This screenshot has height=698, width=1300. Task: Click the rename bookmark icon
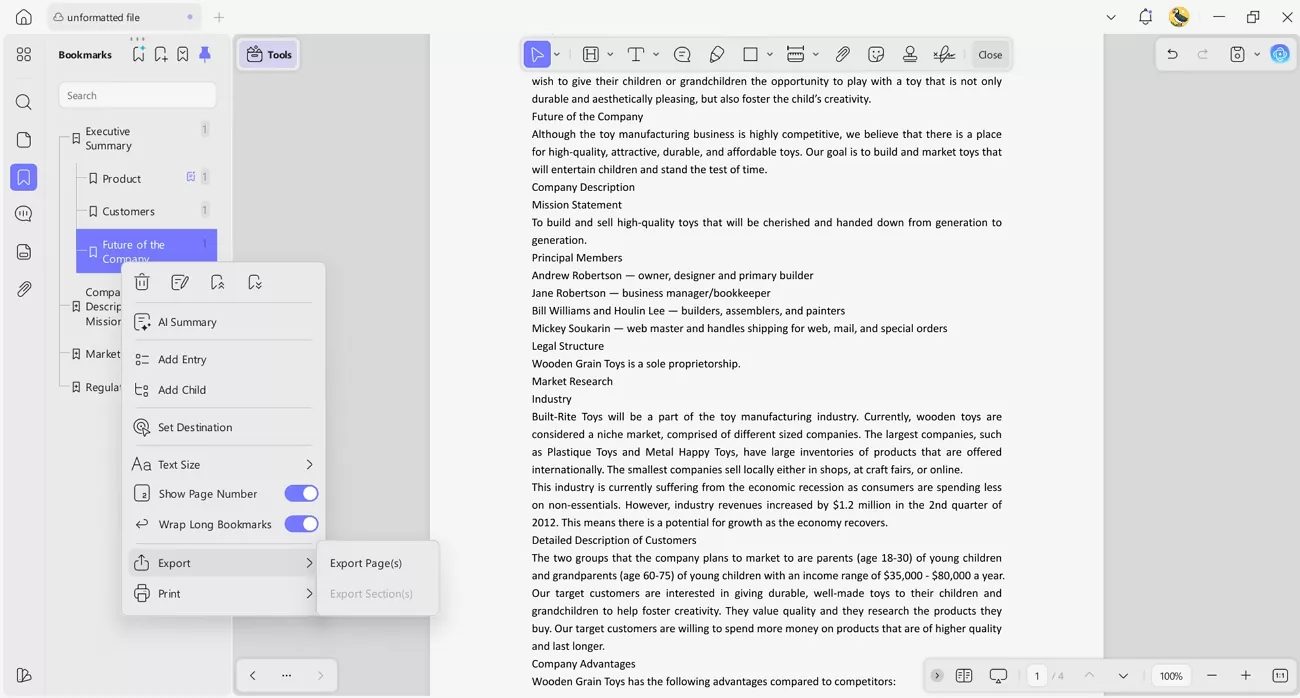(180, 281)
